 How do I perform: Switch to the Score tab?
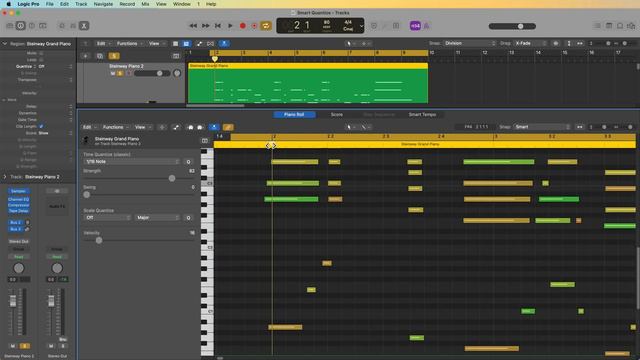337,115
